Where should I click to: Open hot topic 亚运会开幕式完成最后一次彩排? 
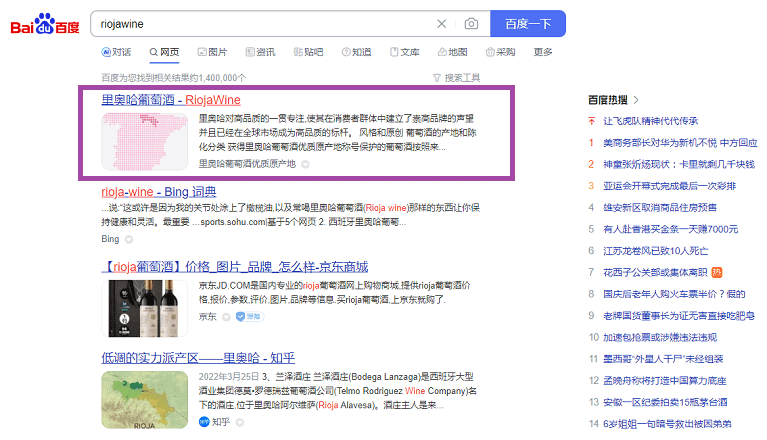point(669,186)
